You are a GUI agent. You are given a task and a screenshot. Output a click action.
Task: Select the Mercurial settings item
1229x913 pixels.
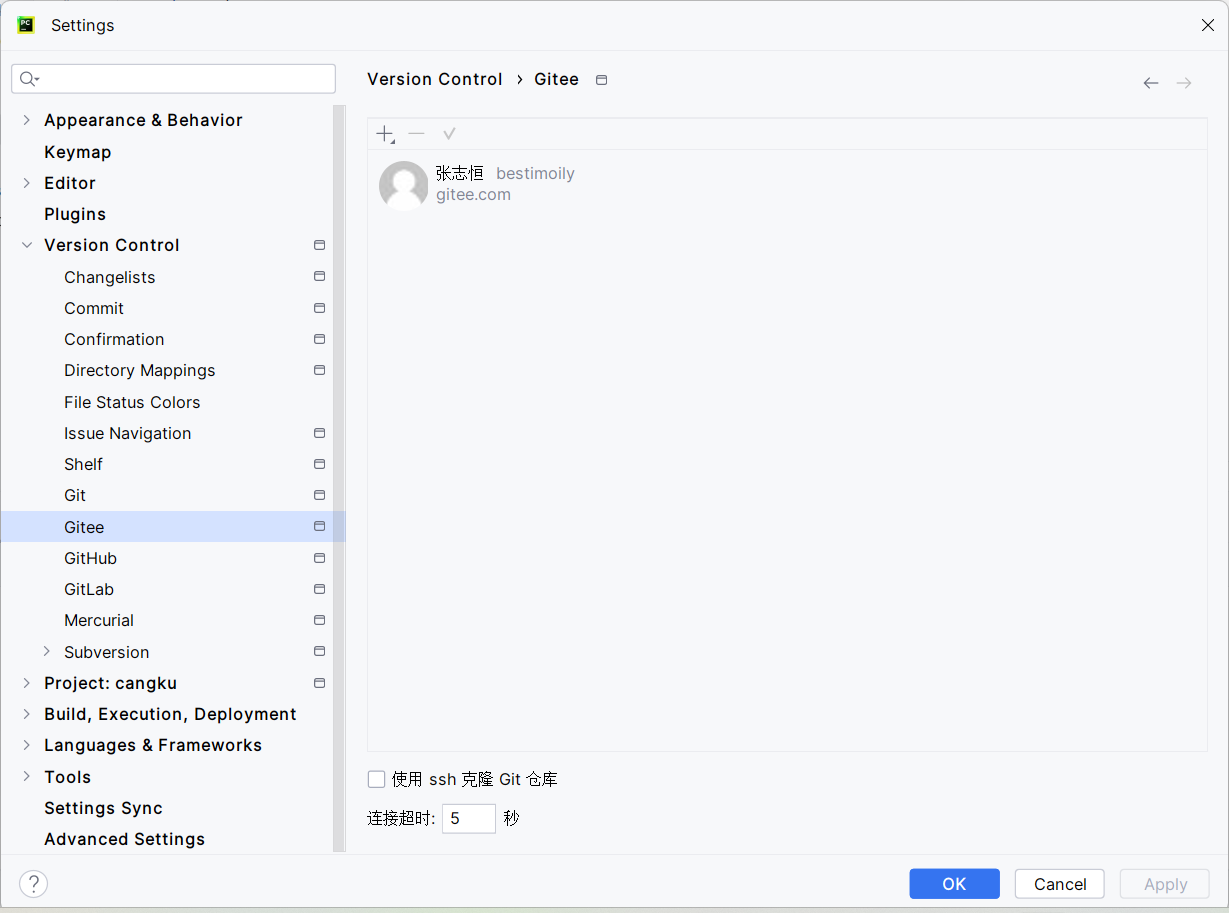click(99, 620)
